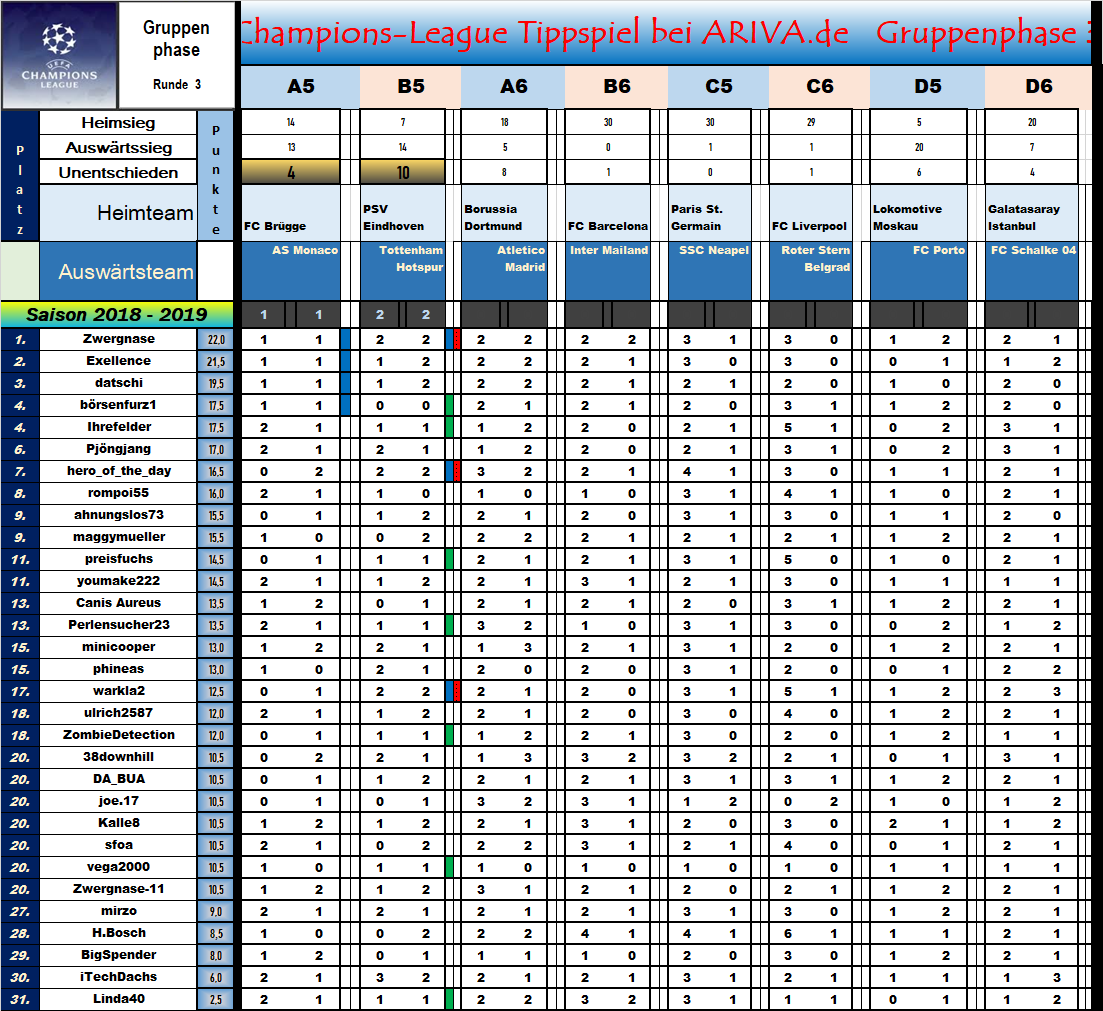Click the Gruppenphase Runde 3 cell
Image resolution: width=1103 pixels, height=1011 pixels.
[x=177, y=55]
